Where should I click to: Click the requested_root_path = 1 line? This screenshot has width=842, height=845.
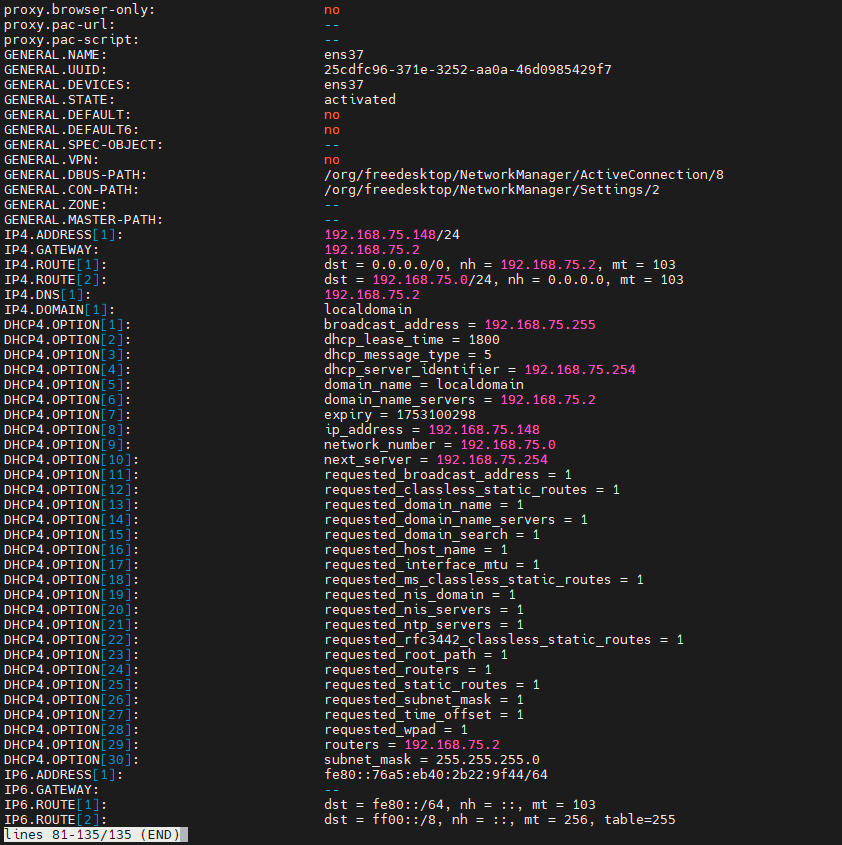pyautogui.click(x=416, y=654)
